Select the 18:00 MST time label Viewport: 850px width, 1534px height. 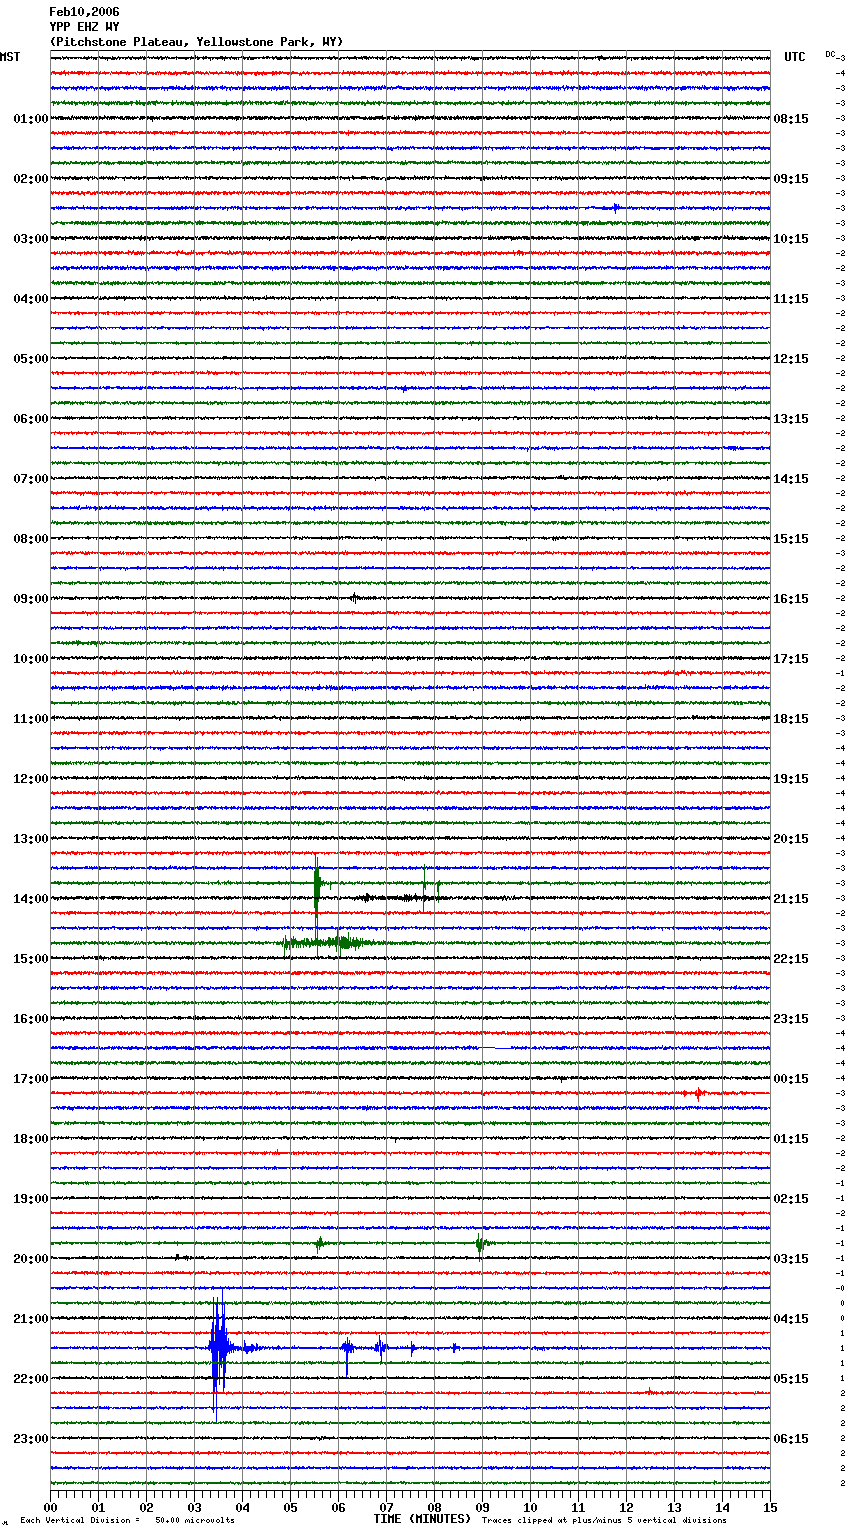31,1139
